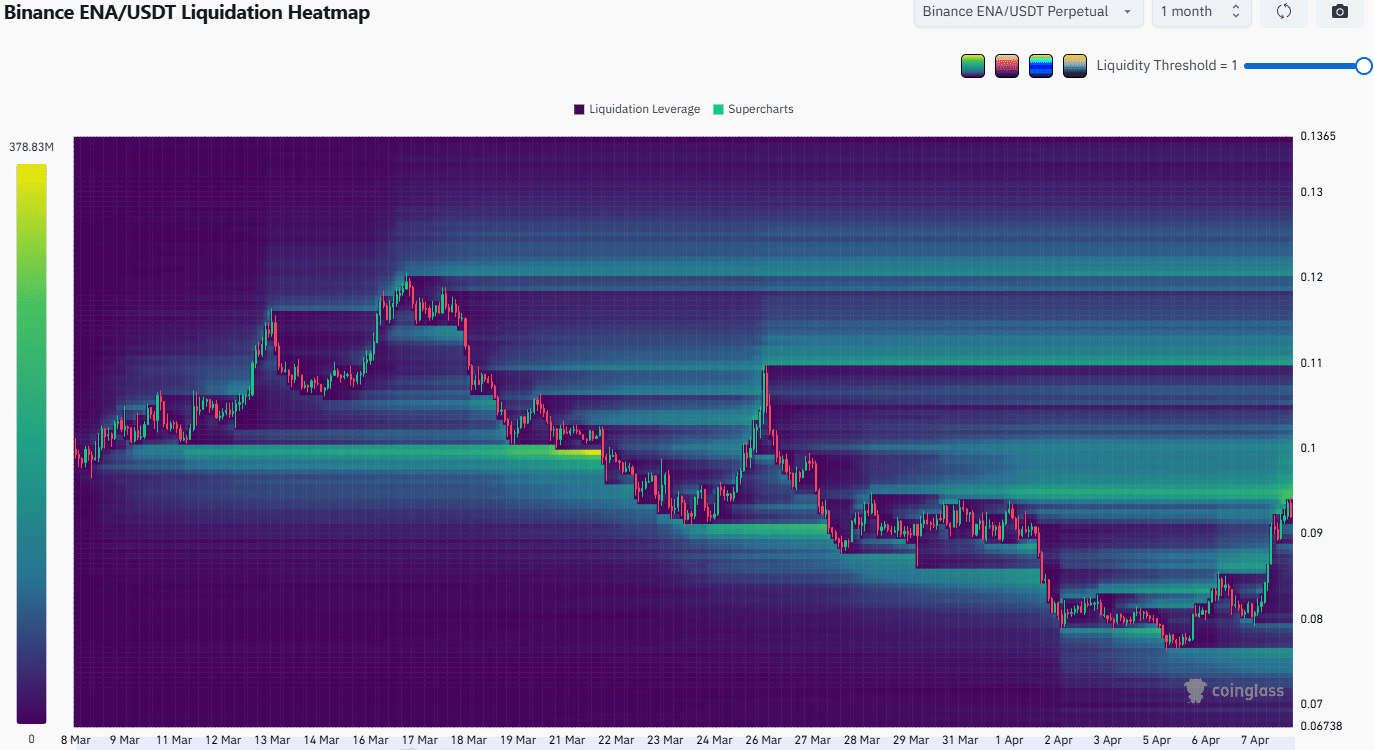This screenshot has height=750, width=1374.
Task: Click the coinglass watermark logo
Action: [x=1233, y=691]
